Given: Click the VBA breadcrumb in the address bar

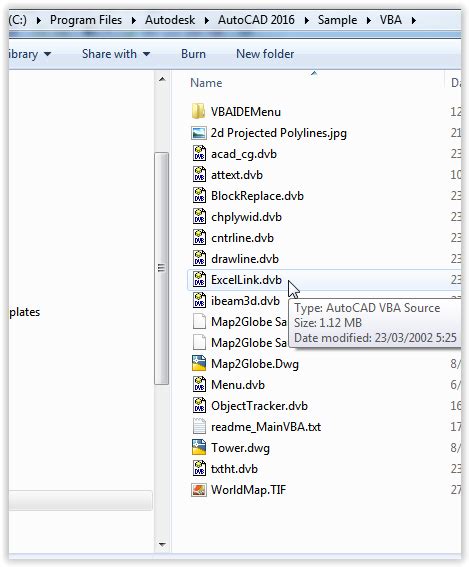Looking at the screenshot, I should coord(391,20).
